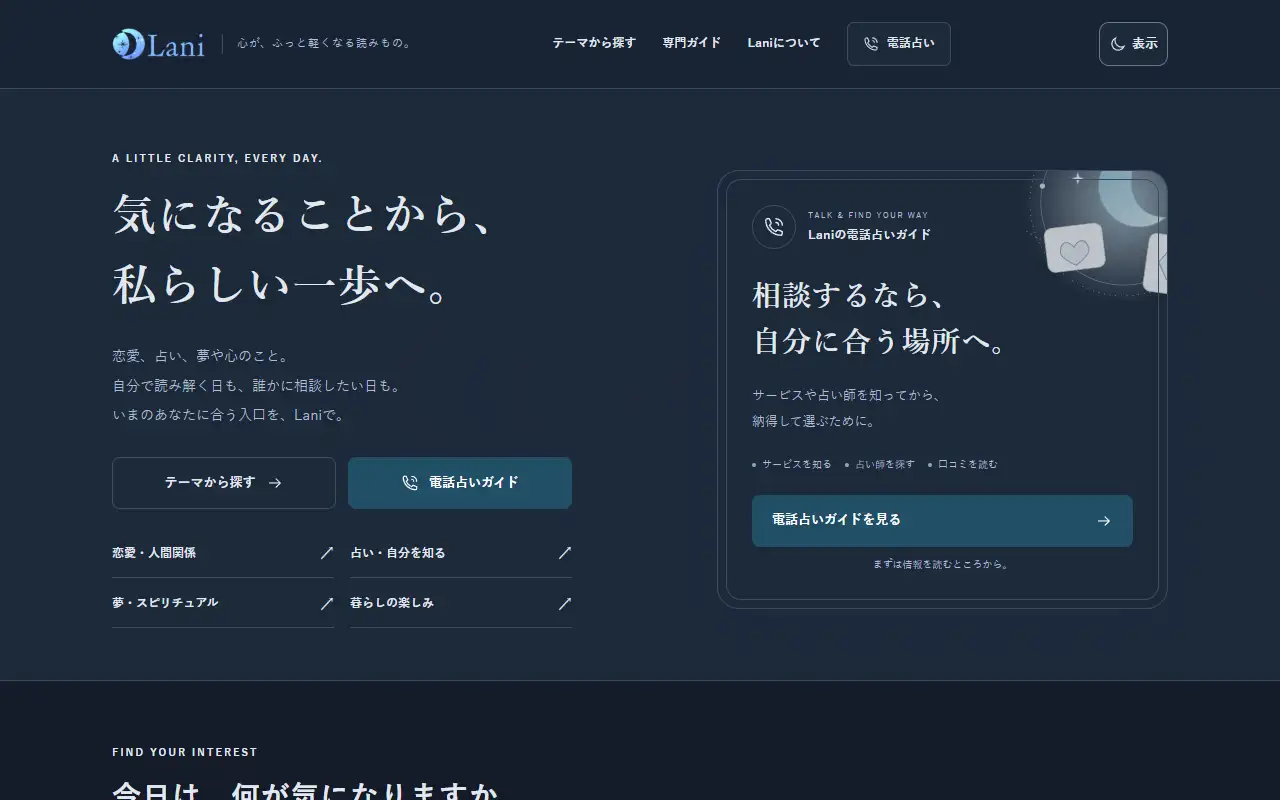Click arrow icon in hero テーマから探す button
The height and width of the screenshot is (800, 1280).
click(275, 483)
